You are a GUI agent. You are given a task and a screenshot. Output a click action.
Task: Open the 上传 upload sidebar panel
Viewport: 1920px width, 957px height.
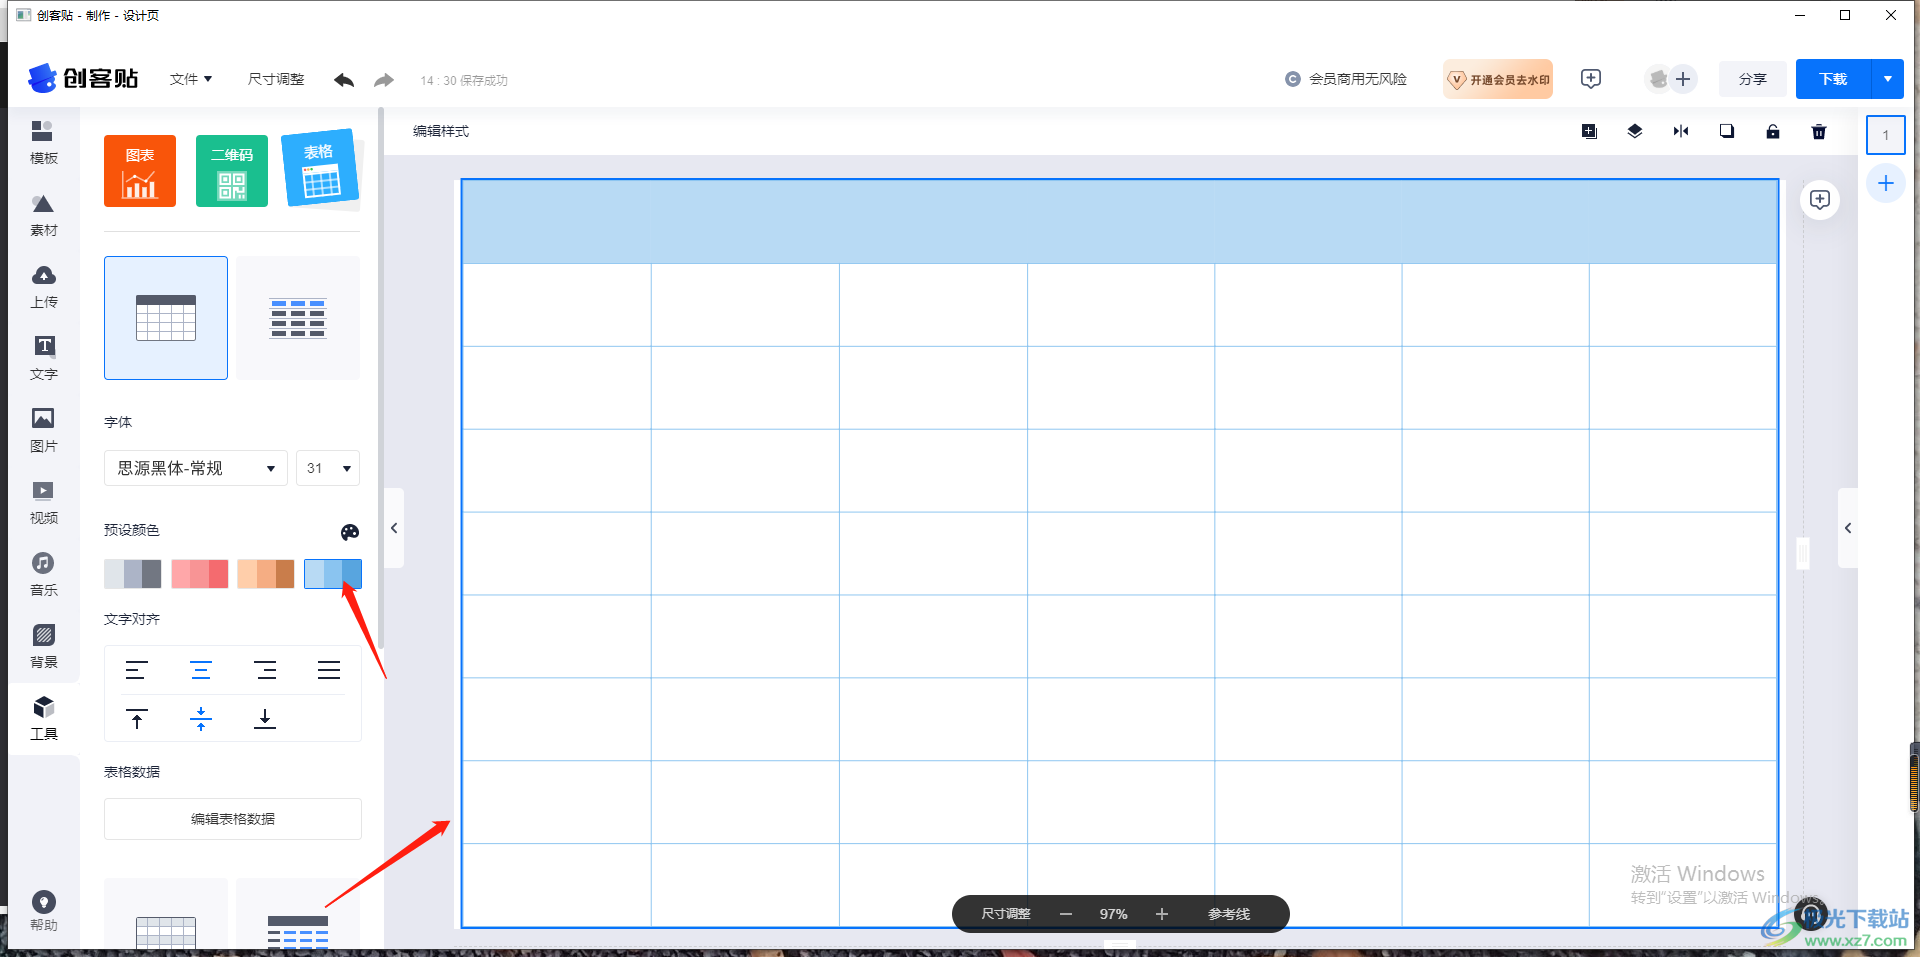[43, 287]
